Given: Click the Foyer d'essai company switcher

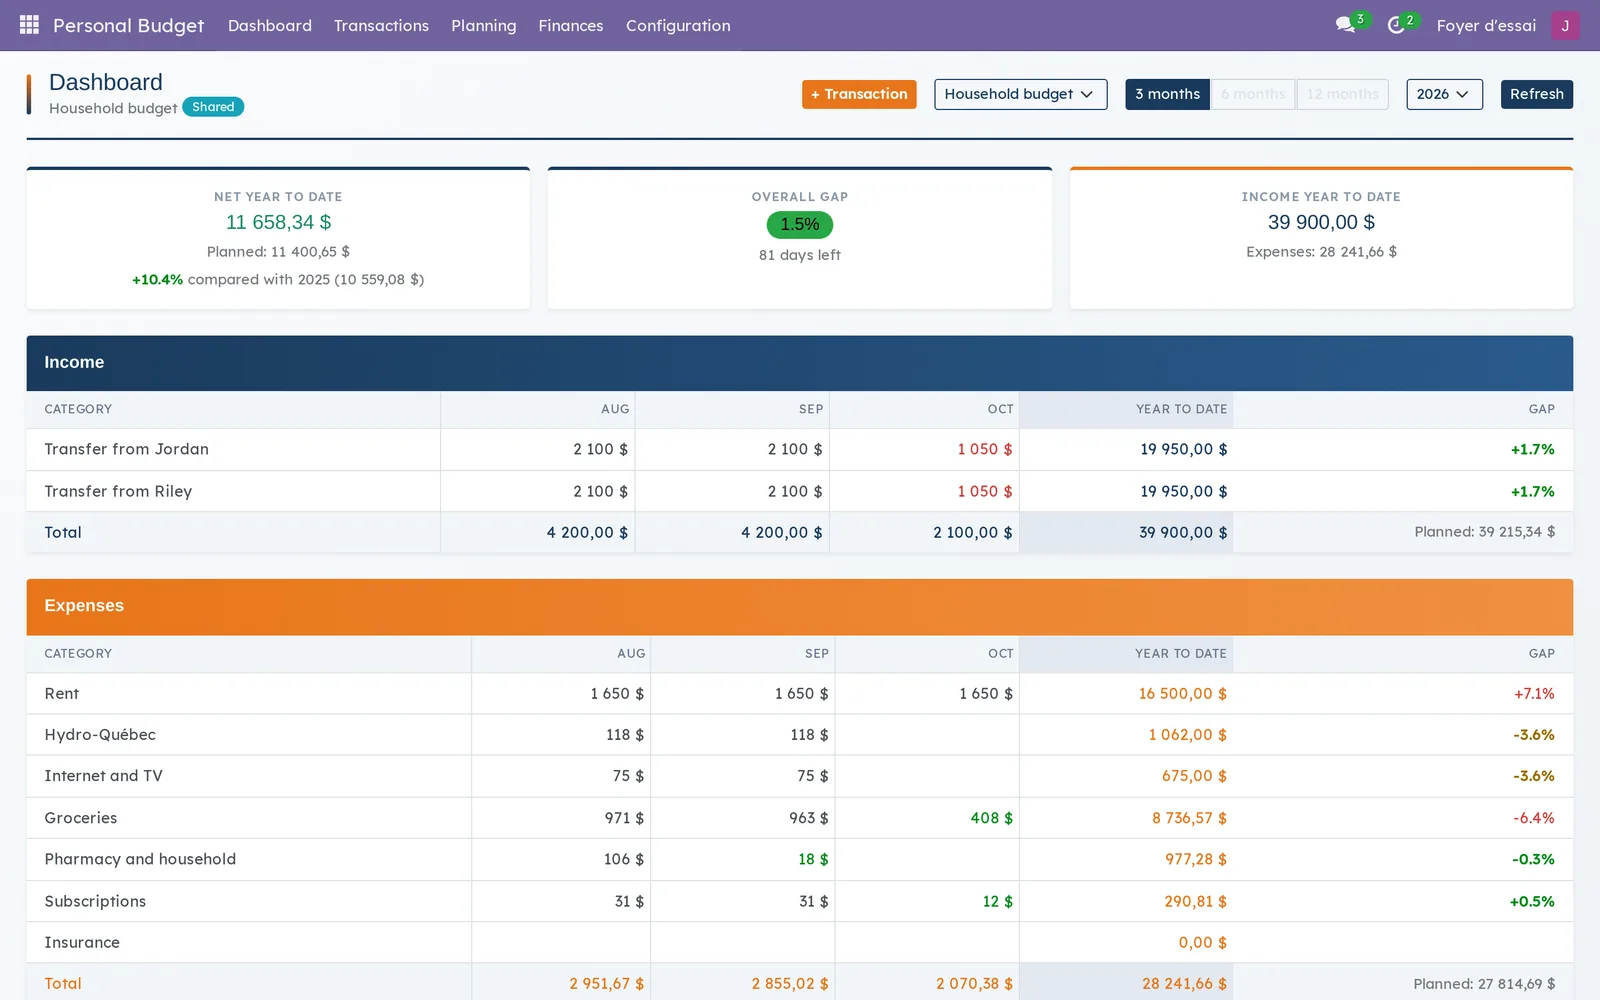Looking at the screenshot, I should pos(1486,25).
